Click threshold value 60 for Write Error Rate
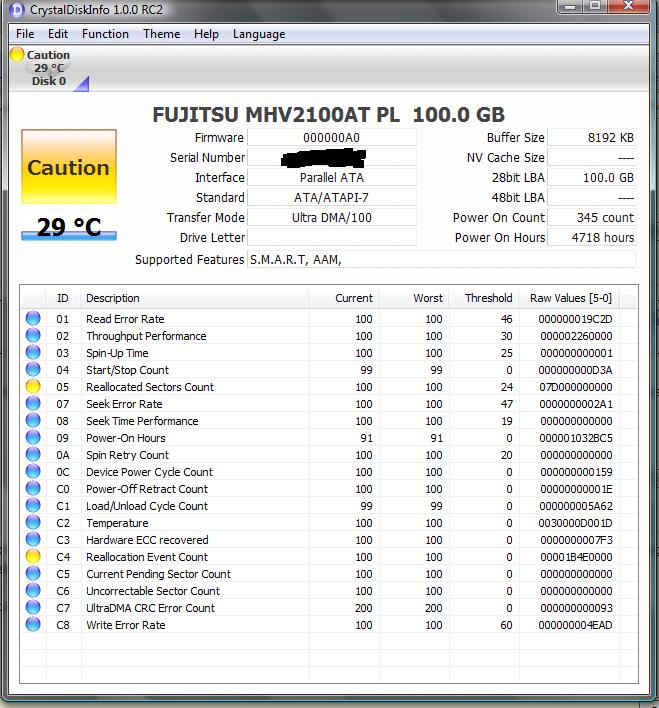This screenshot has height=708, width=659. click(x=506, y=625)
